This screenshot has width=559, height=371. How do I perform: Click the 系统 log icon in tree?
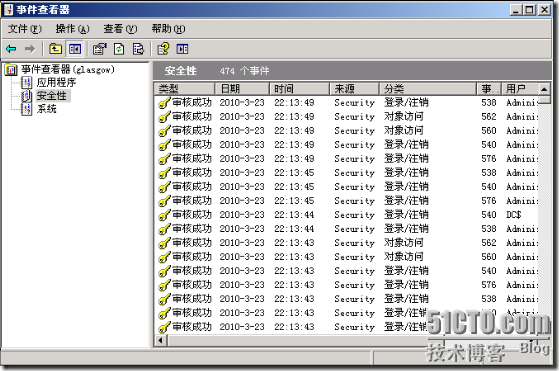coord(27,109)
